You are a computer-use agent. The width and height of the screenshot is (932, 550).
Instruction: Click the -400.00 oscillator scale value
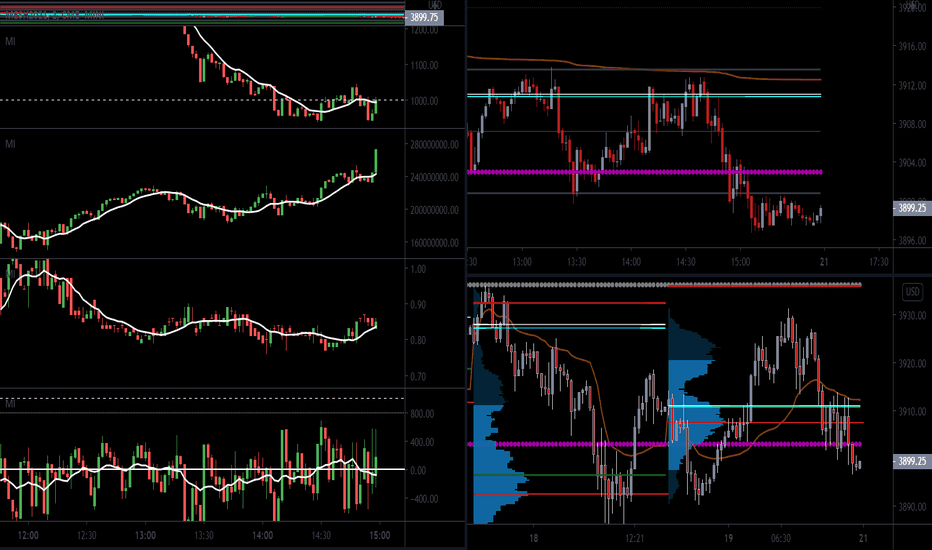421,499
